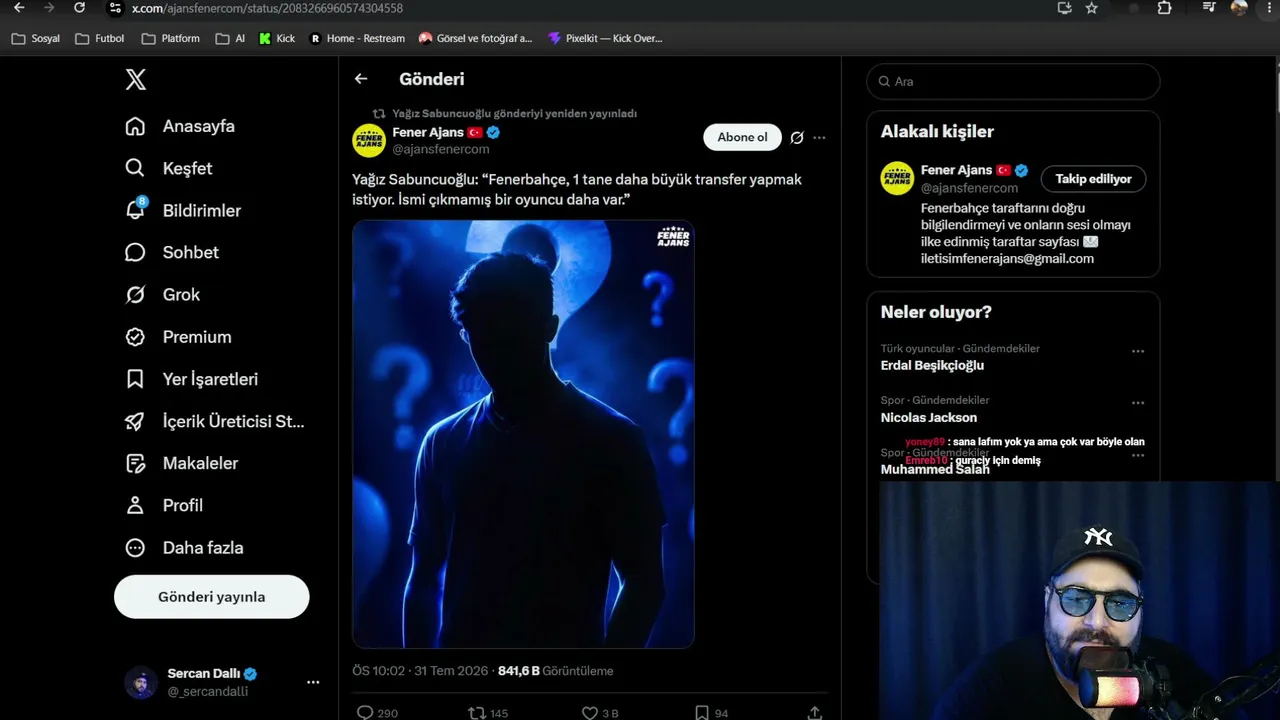The height and width of the screenshot is (720, 1280).
Task: Click the browser forward arrow
Action: click(49, 8)
